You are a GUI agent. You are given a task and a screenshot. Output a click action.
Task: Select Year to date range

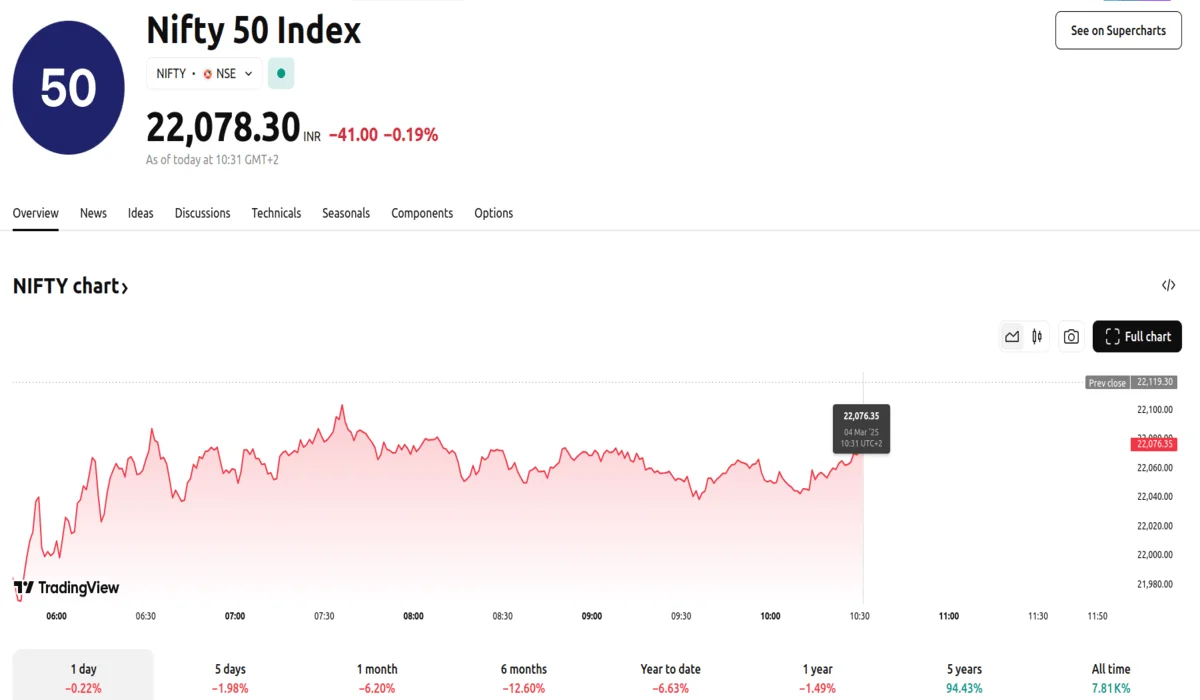click(670, 677)
